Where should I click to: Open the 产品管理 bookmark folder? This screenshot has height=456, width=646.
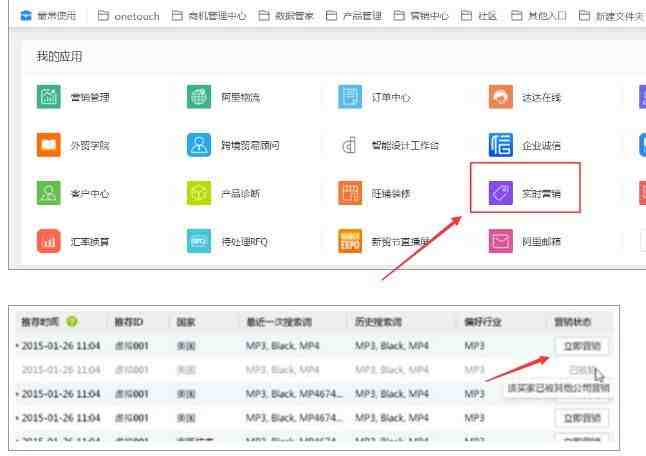click(x=354, y=16)
